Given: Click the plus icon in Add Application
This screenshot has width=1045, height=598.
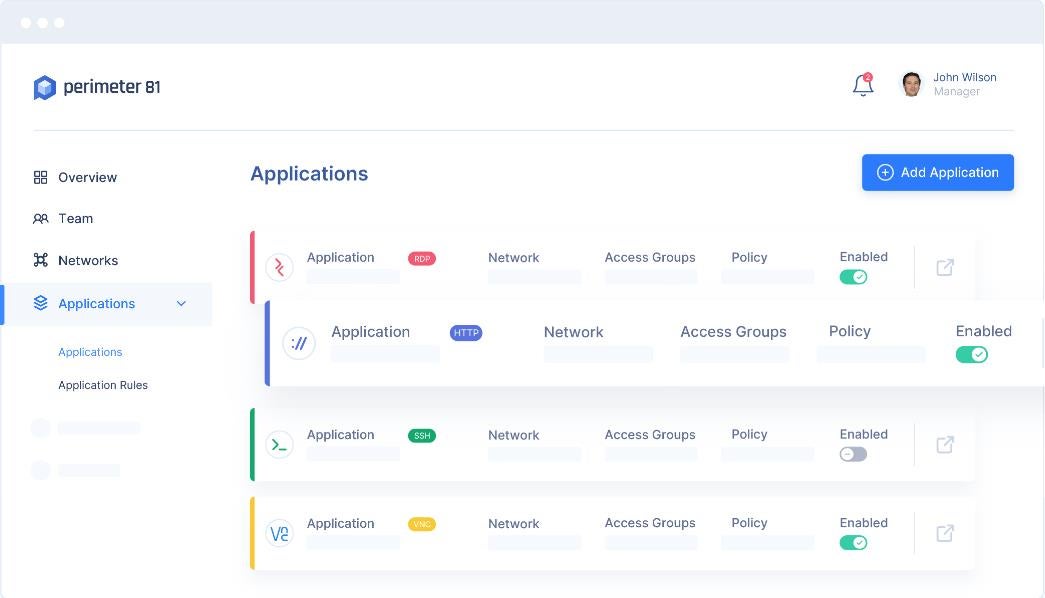Looking at the screenshot, I should [x=885, y=173].
